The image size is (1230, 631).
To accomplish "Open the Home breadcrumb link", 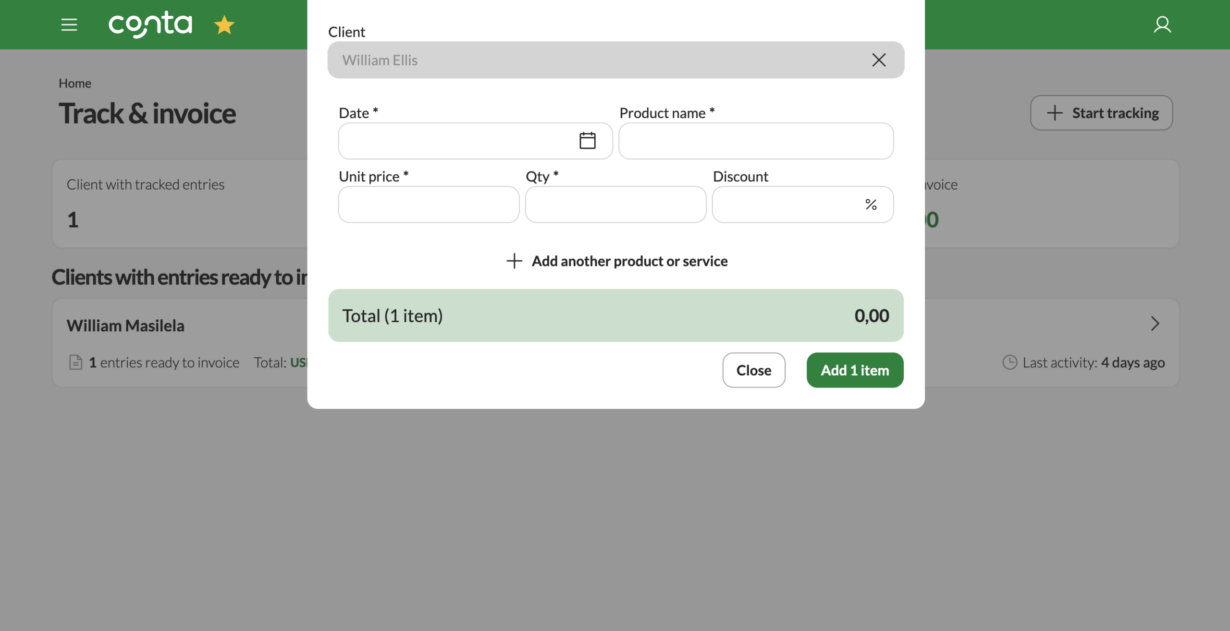I will 74,82.
